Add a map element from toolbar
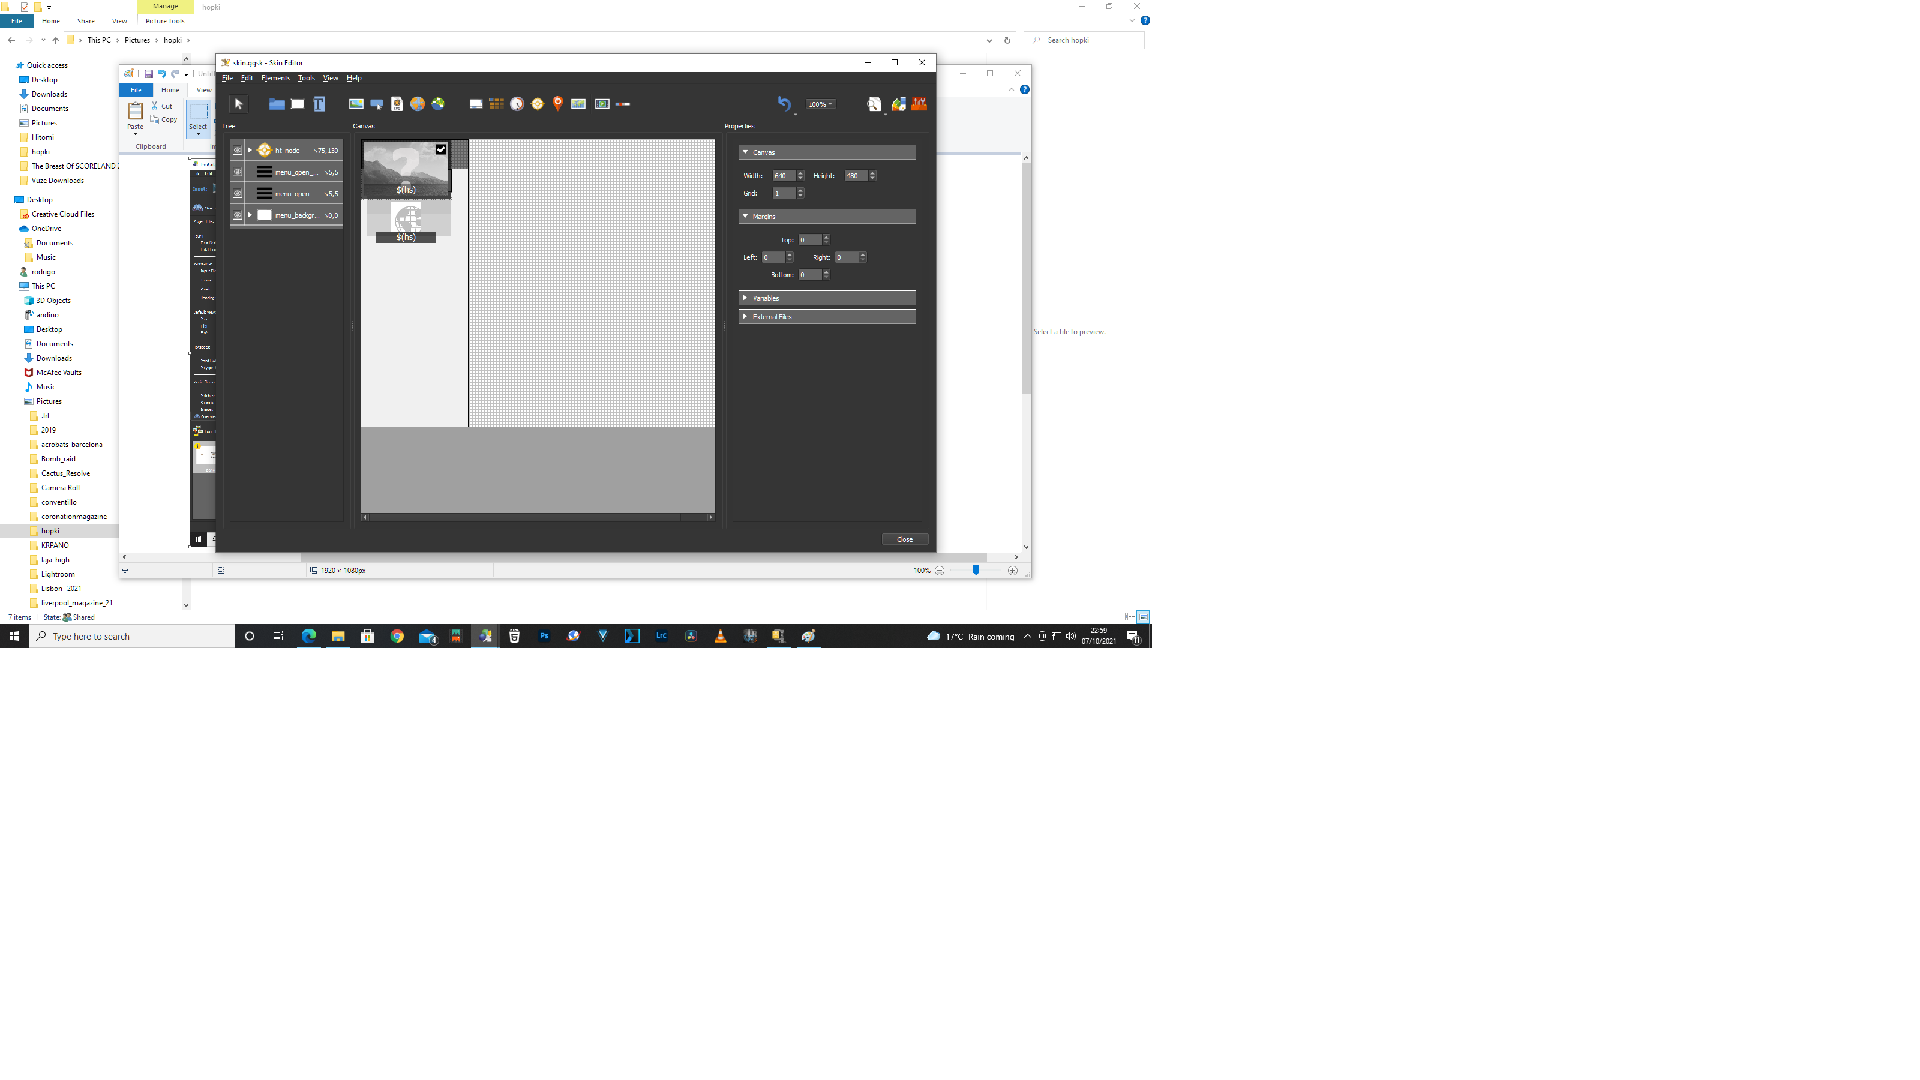 [578, 104]
